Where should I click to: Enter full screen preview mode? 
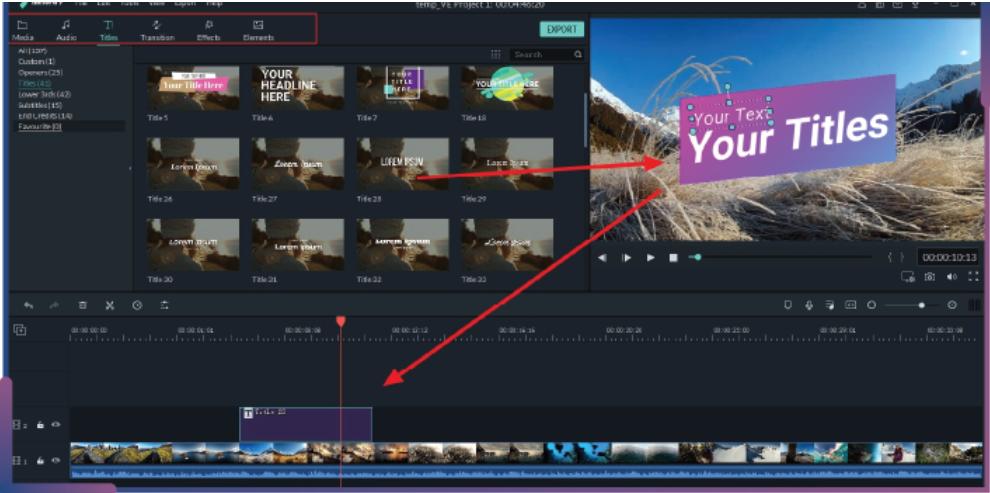973,276
